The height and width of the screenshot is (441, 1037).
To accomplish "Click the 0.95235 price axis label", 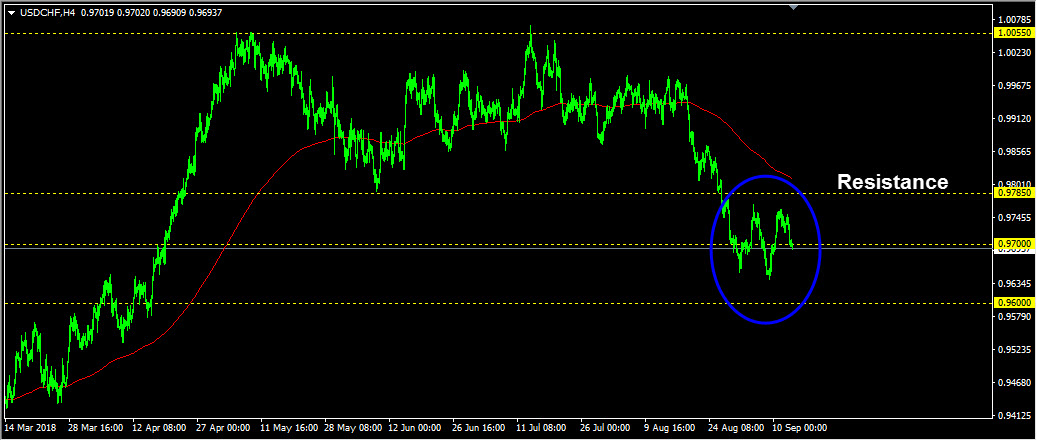I will click(x=1015, y=350).
